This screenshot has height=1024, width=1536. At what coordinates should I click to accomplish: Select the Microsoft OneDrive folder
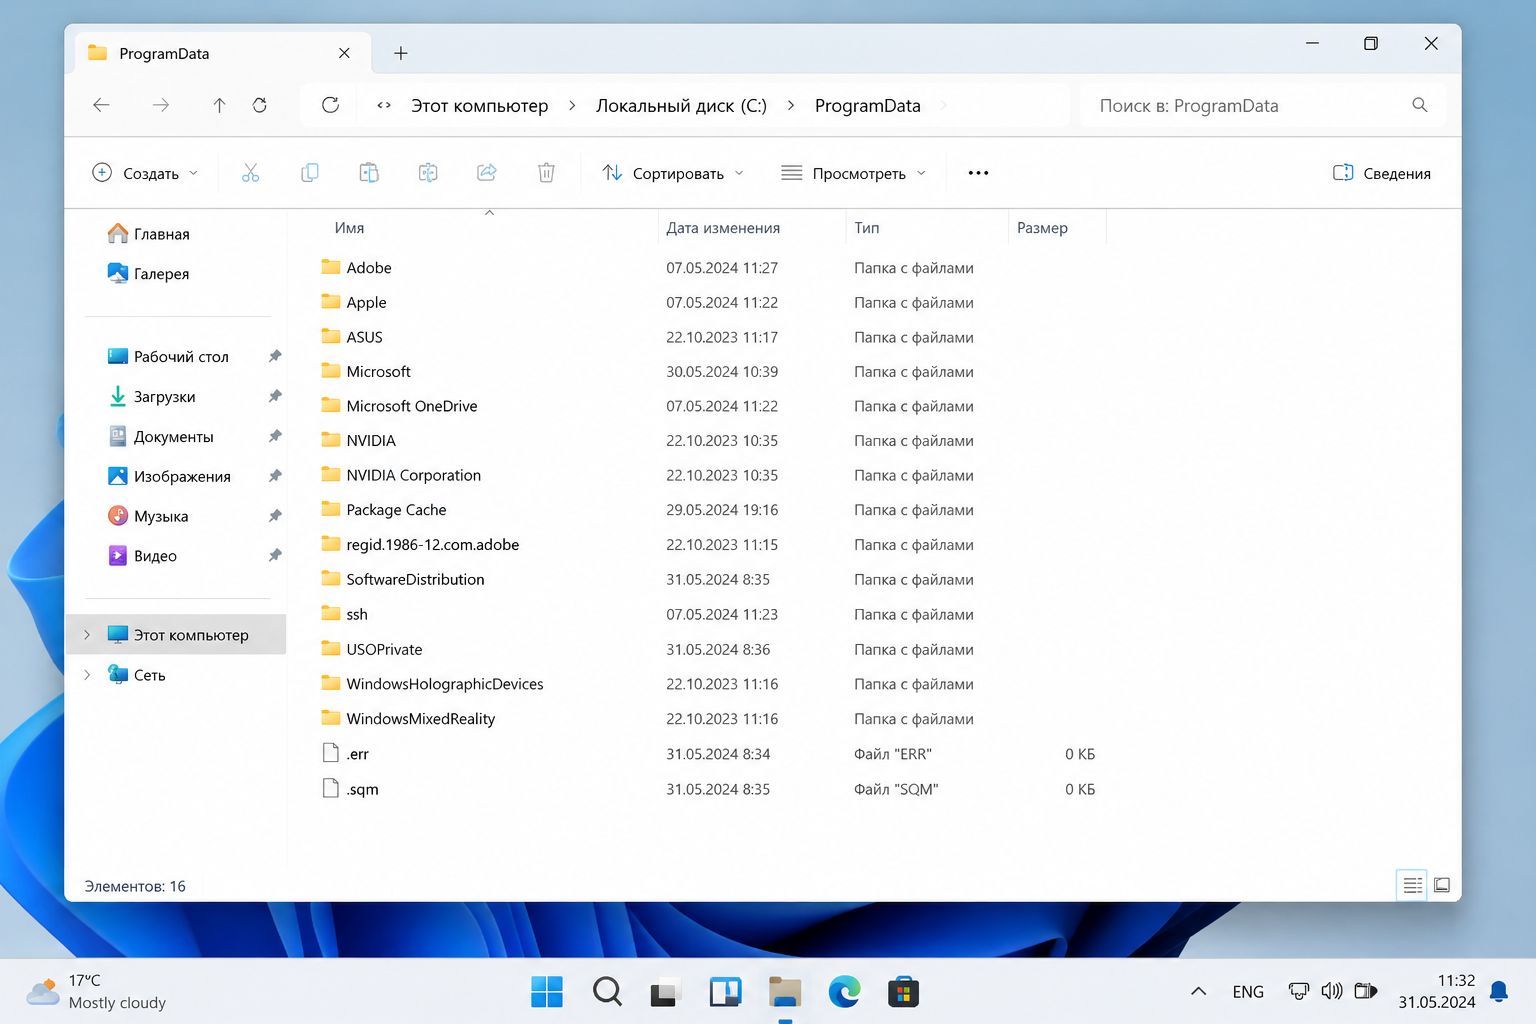tap(411, 406)
